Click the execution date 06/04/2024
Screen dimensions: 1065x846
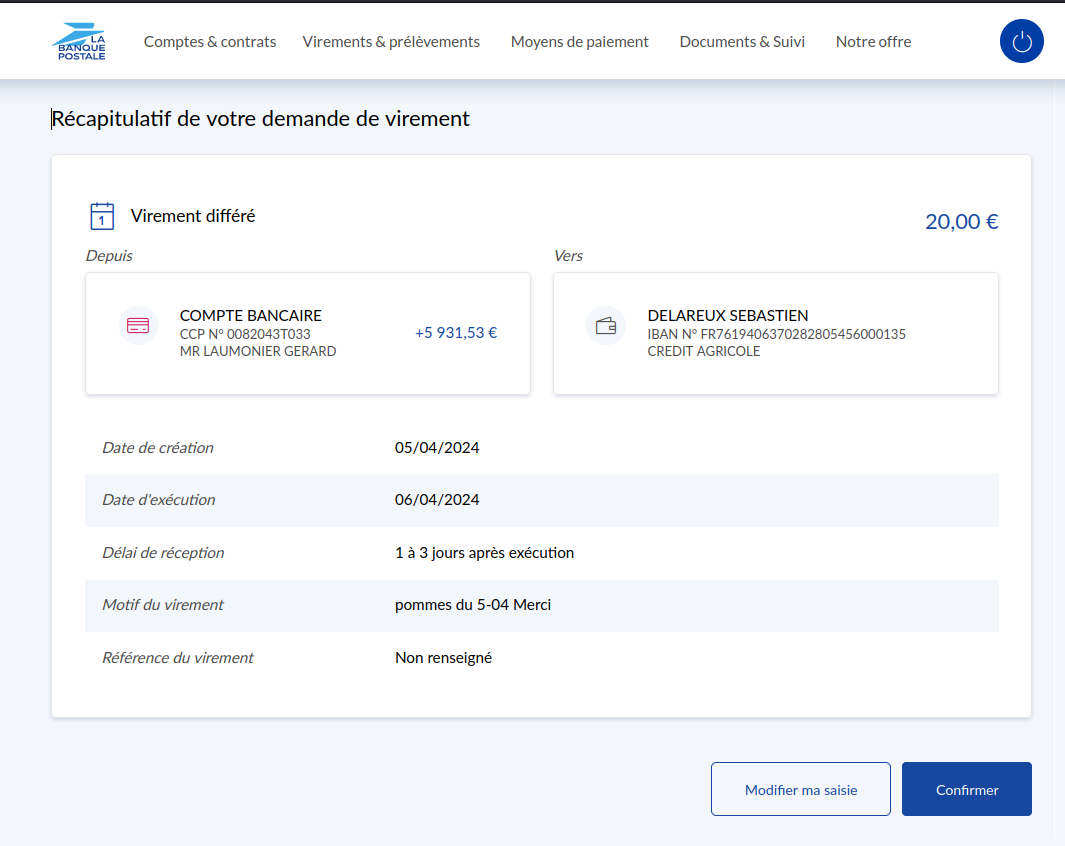pos(437,500)
